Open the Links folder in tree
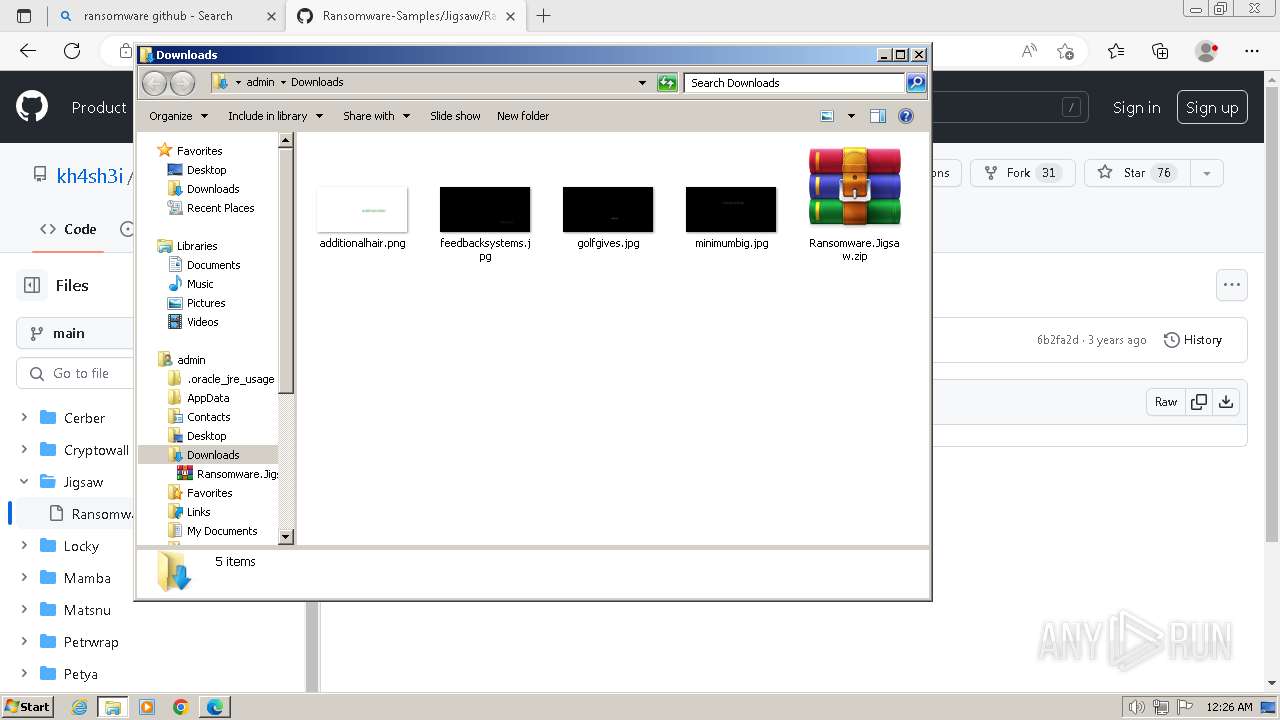Image resolution: width=1280 pixels, height=720 pixels. pos(198,512)
